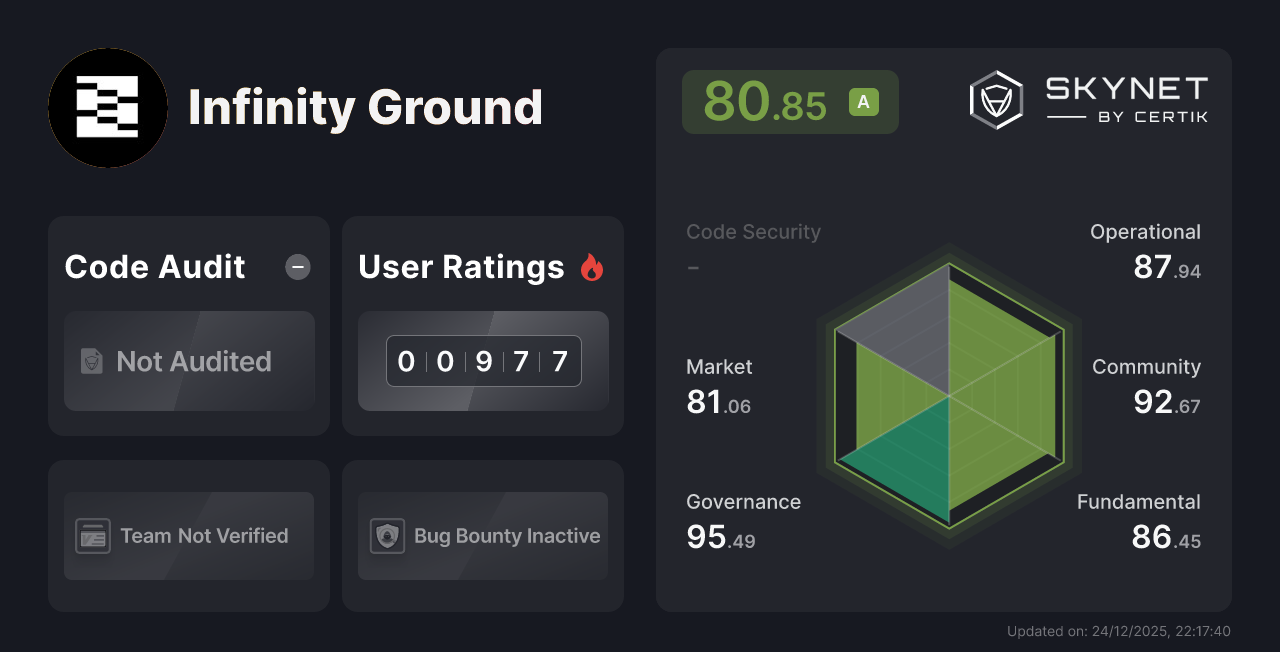
Task: Click the Bug Bounty shield icon
Action: coord(386,536)
